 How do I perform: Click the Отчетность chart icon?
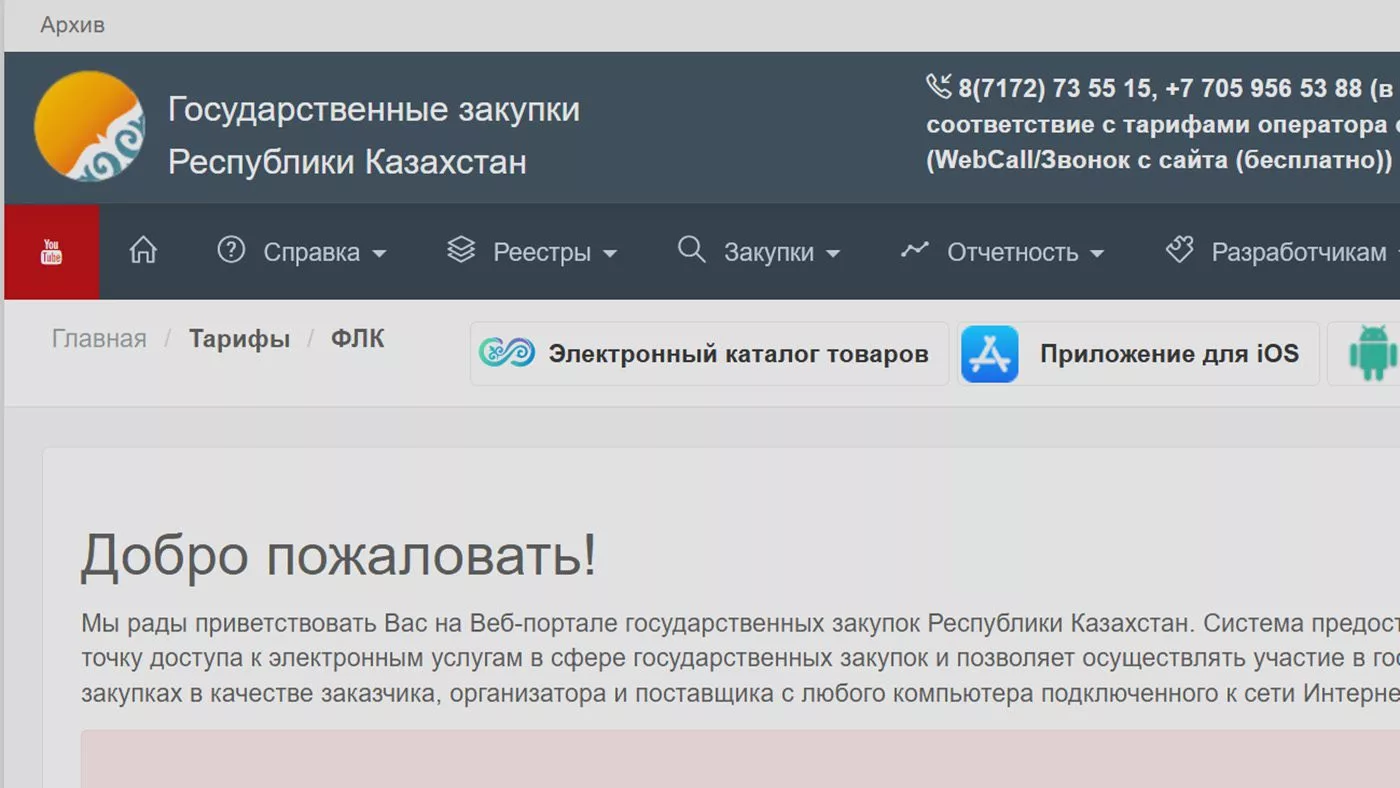[x=915, y=250]
